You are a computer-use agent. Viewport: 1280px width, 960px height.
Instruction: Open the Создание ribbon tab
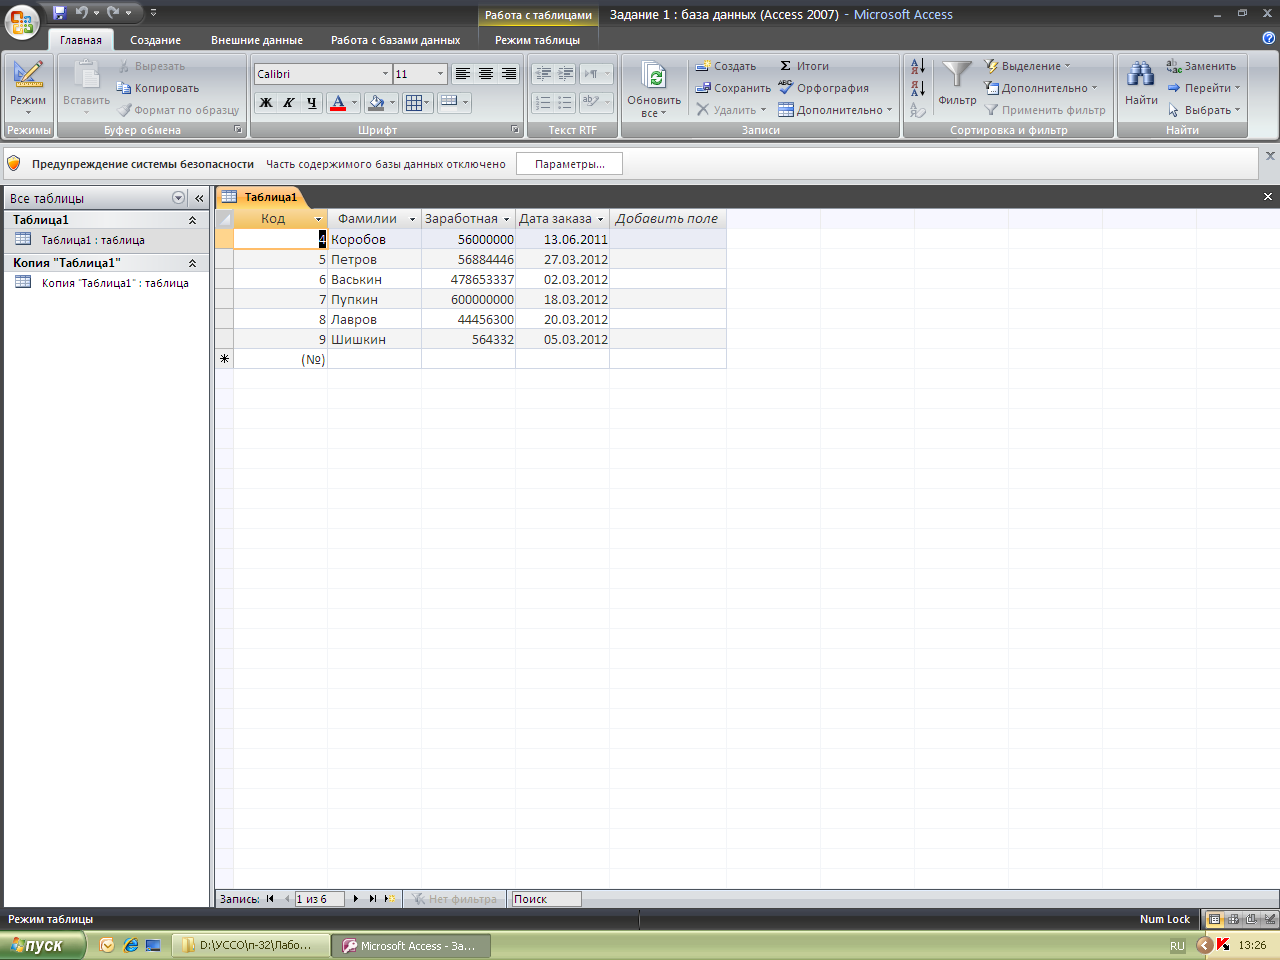(156, 40)
